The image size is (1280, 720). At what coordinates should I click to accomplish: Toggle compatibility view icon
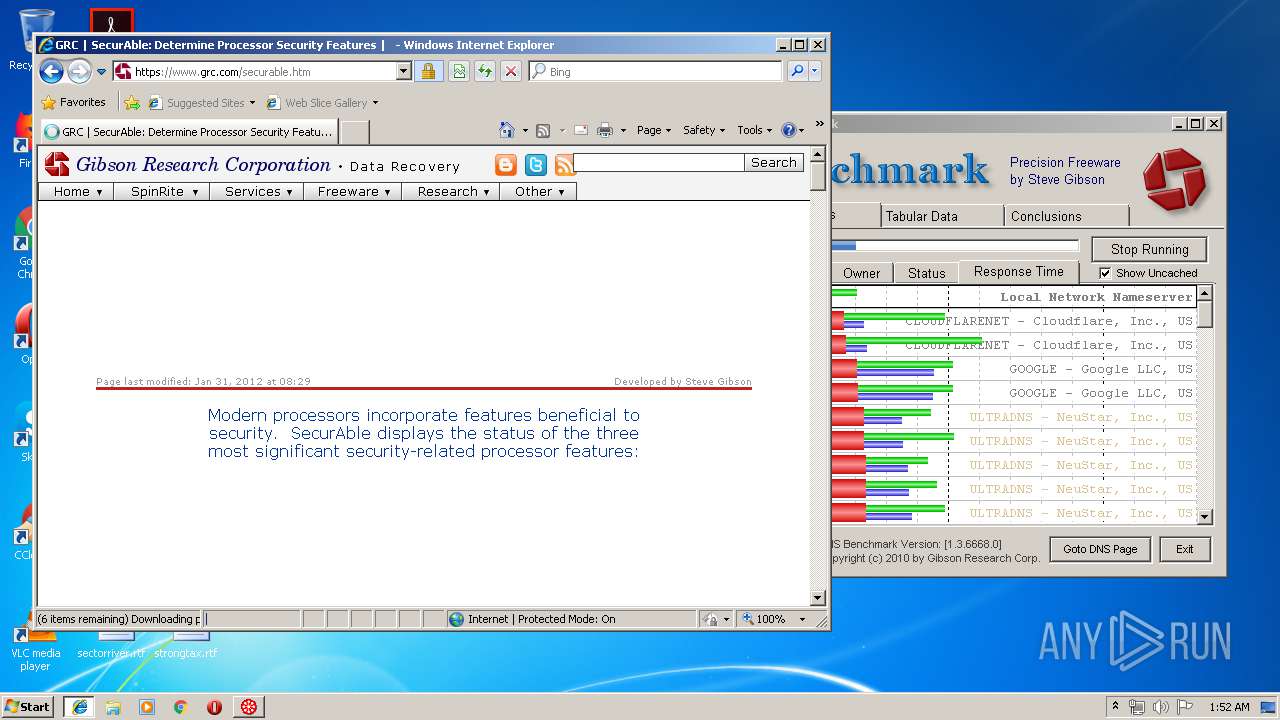pos(458,71)
